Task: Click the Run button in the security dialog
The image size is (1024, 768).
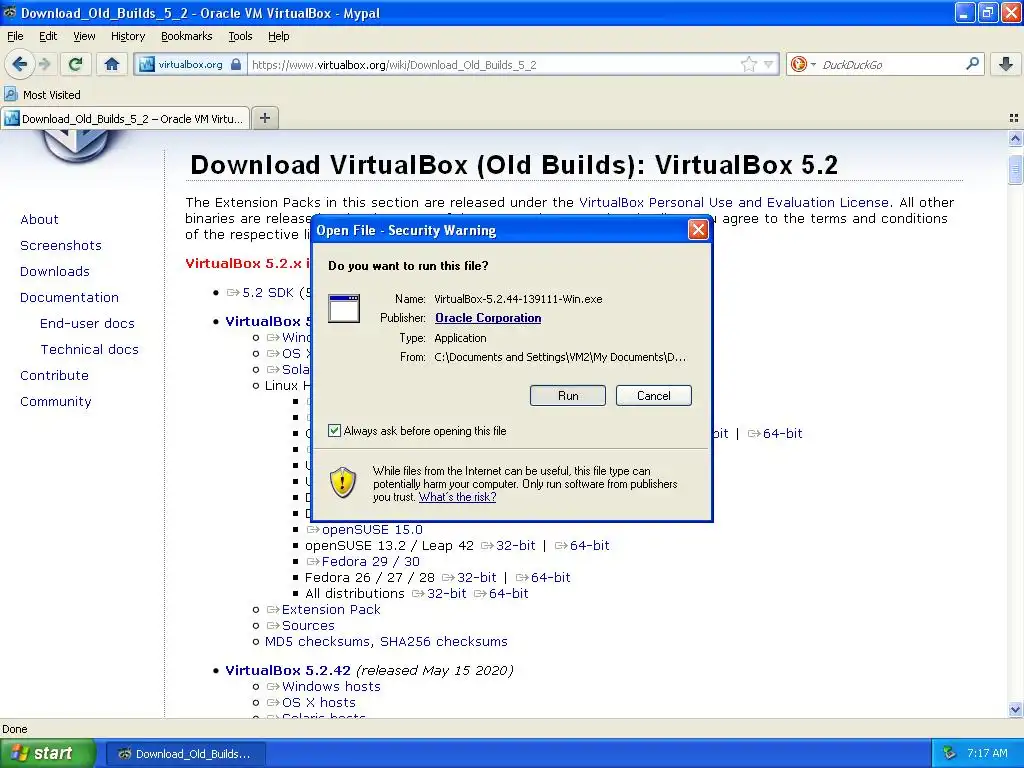Action: tap(568, 396)
